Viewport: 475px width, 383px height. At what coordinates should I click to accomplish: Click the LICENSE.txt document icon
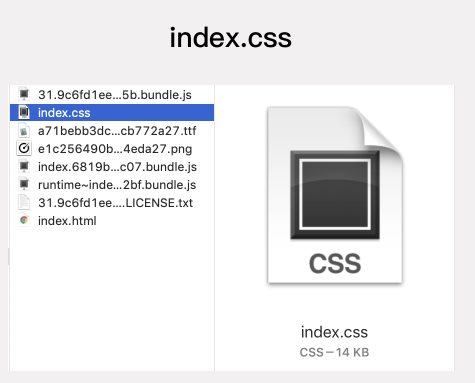click(24, 202)
